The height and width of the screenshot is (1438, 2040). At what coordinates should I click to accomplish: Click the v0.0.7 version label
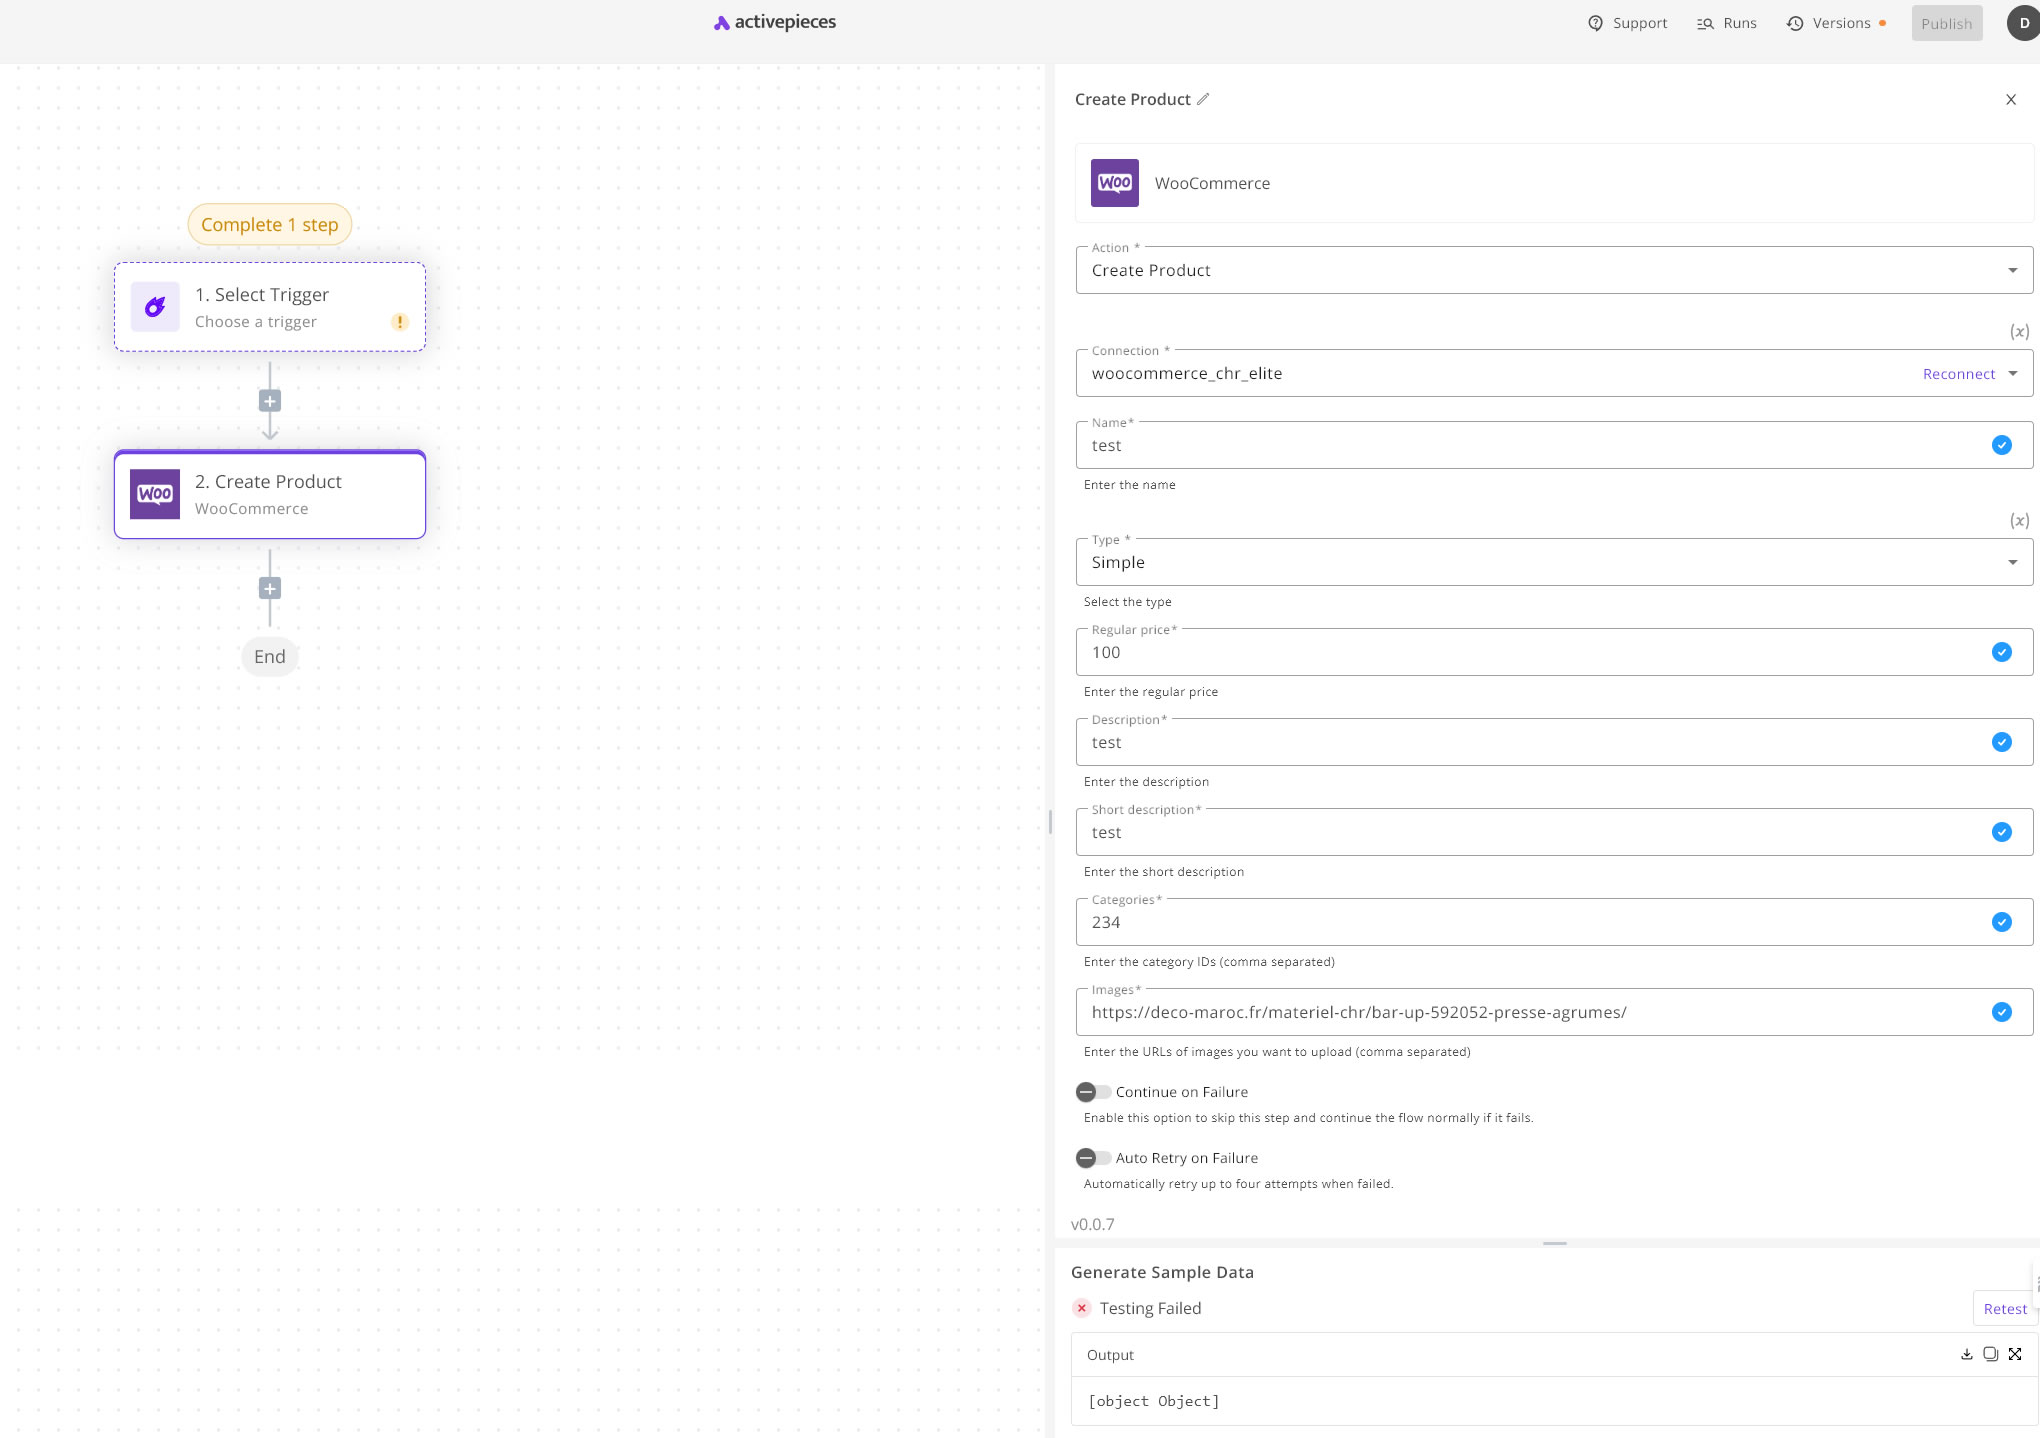coord(1092,1224)
